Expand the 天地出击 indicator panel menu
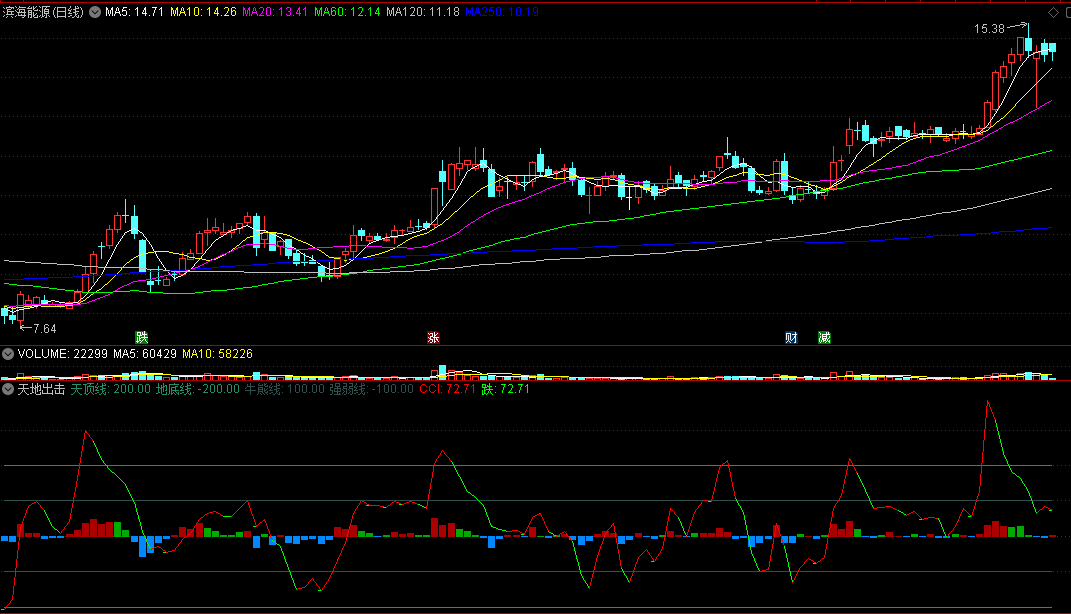This screenshot has height=614, width=1071. [8, 389]
